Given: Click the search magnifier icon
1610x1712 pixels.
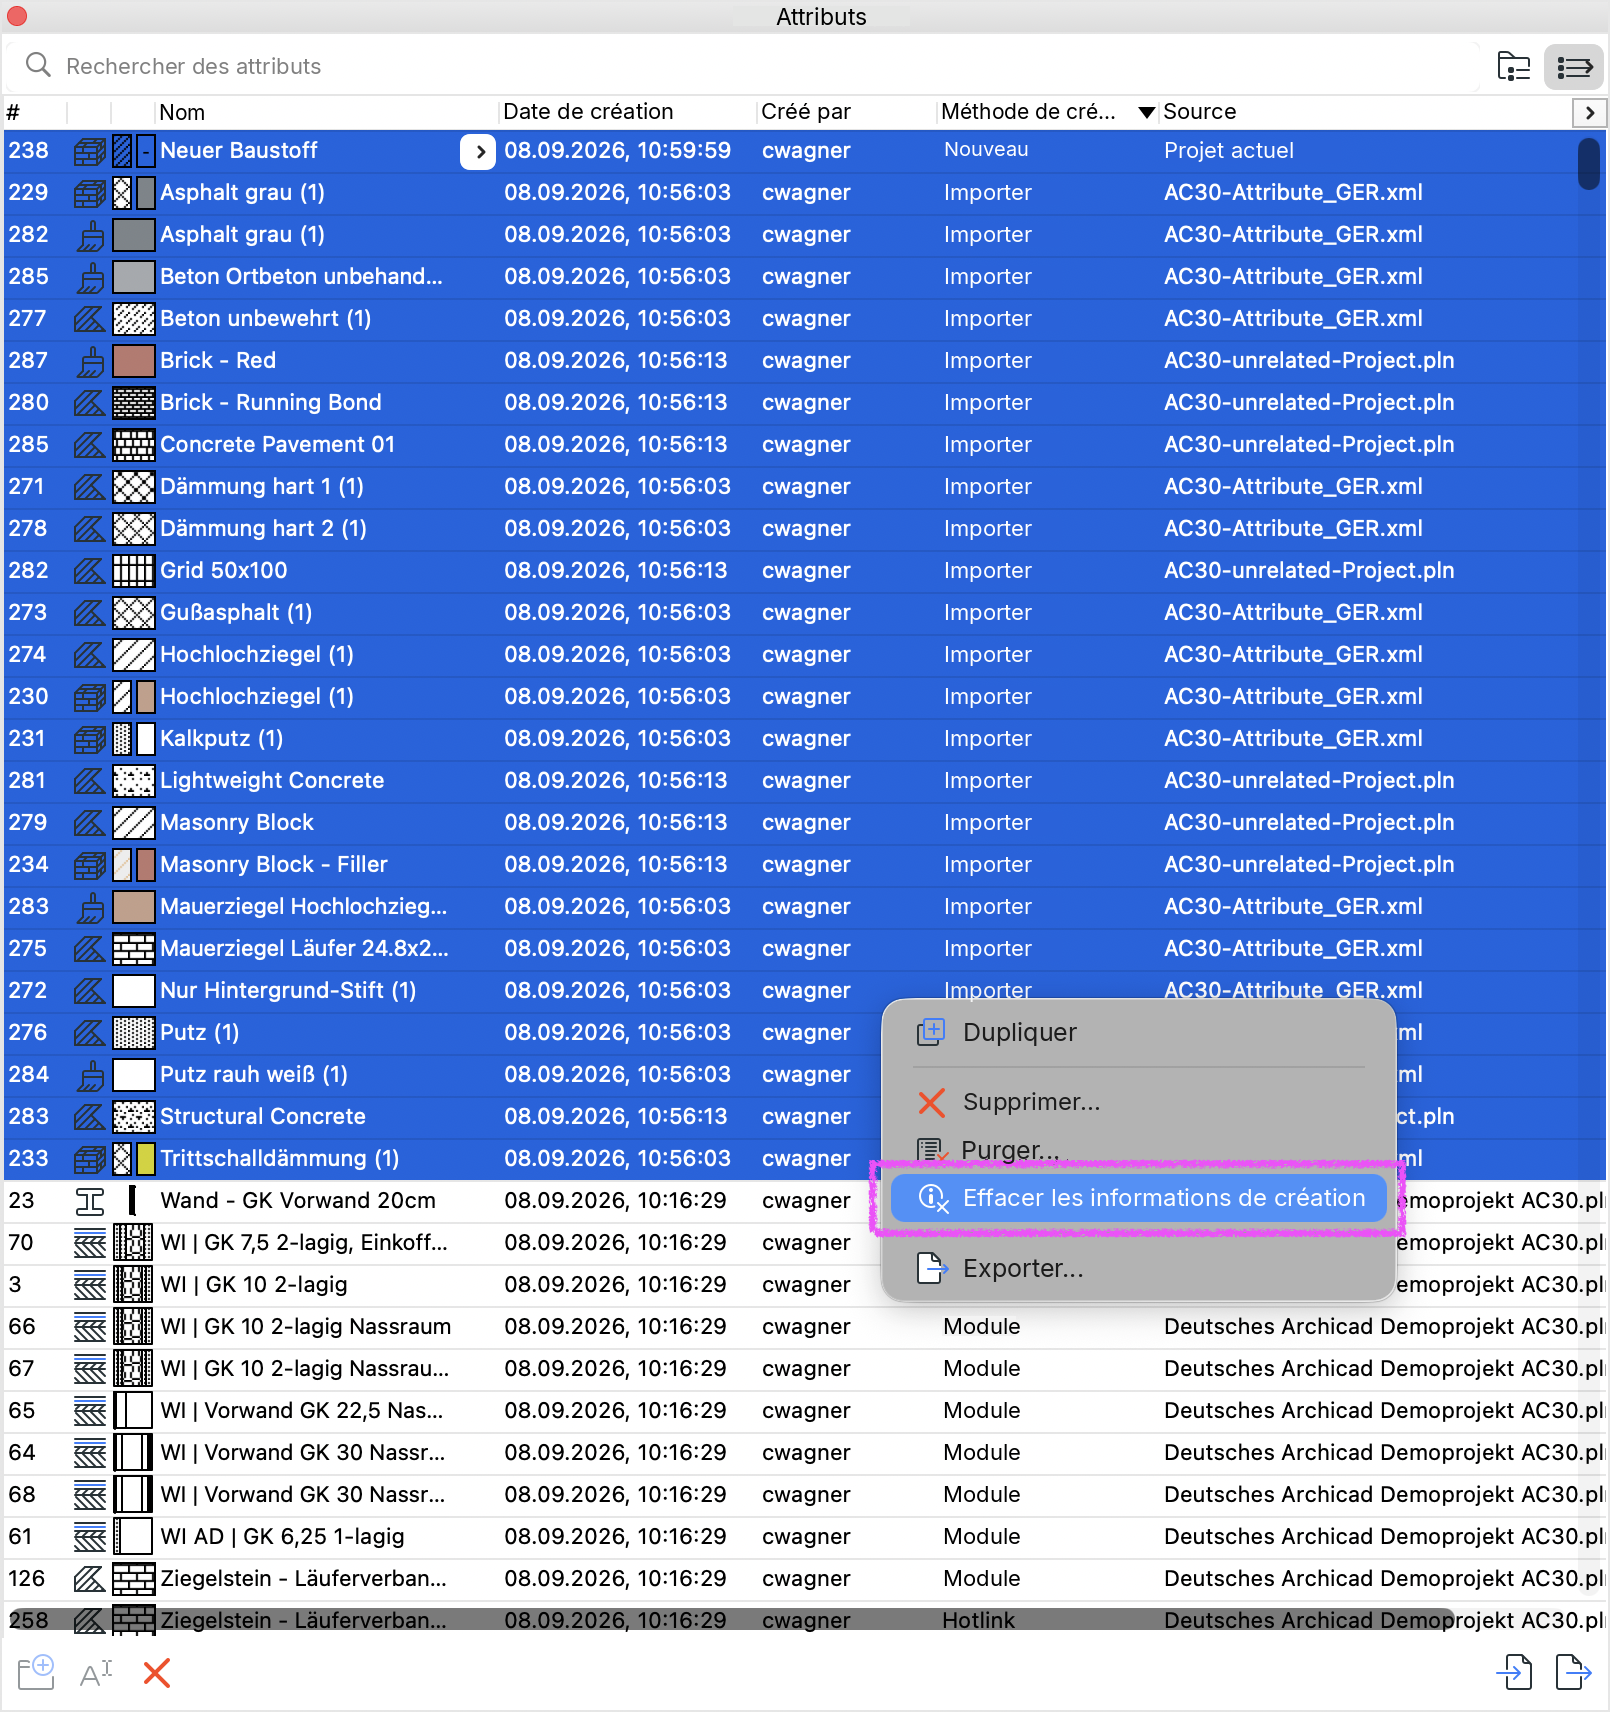Looking at the screenshot, I should [x=38, y=65].
